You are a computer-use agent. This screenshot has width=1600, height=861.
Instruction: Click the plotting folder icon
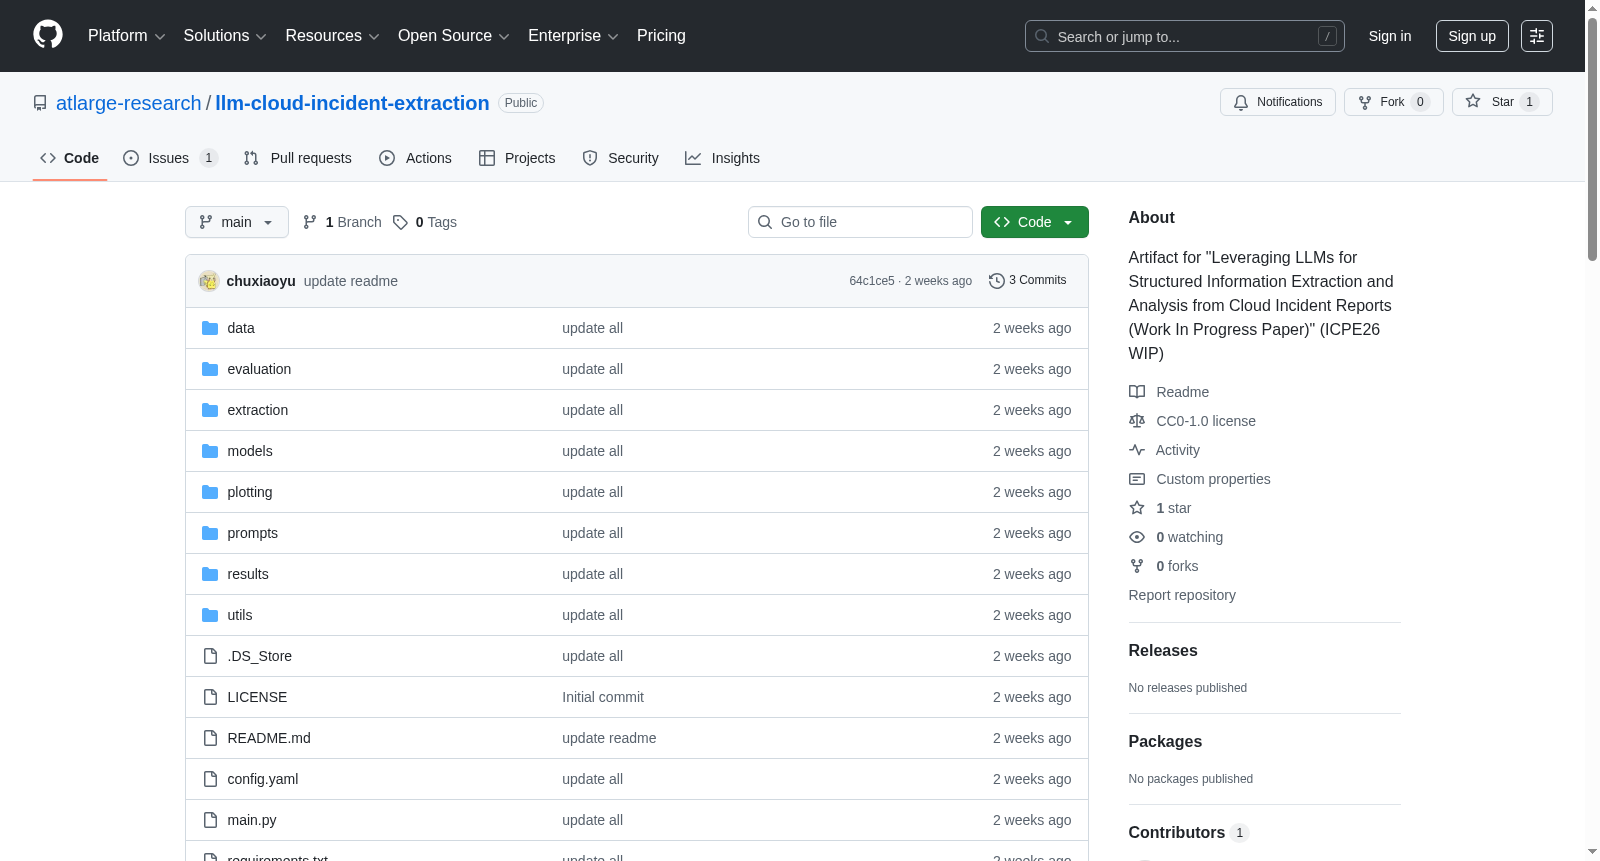(x=210, y=492)
